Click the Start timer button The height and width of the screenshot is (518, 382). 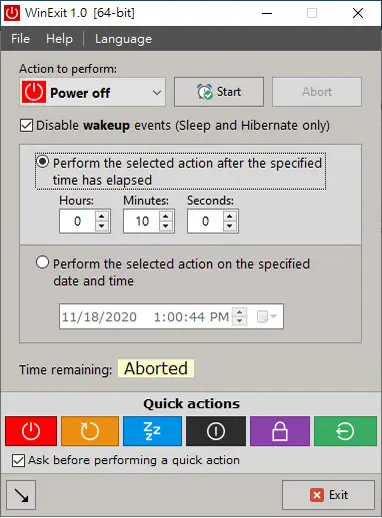pyautogui.click(x=219, y=92)
